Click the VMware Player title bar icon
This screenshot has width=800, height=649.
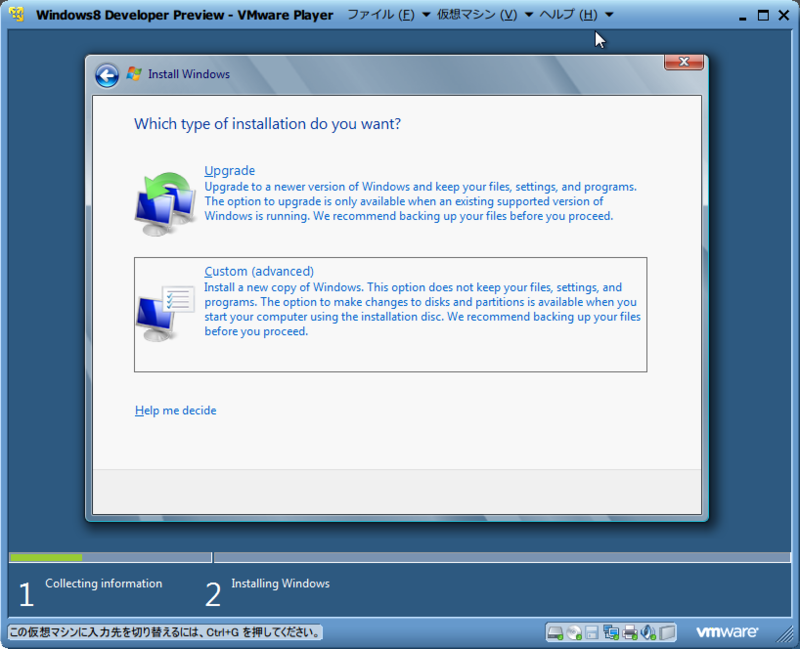17,14
